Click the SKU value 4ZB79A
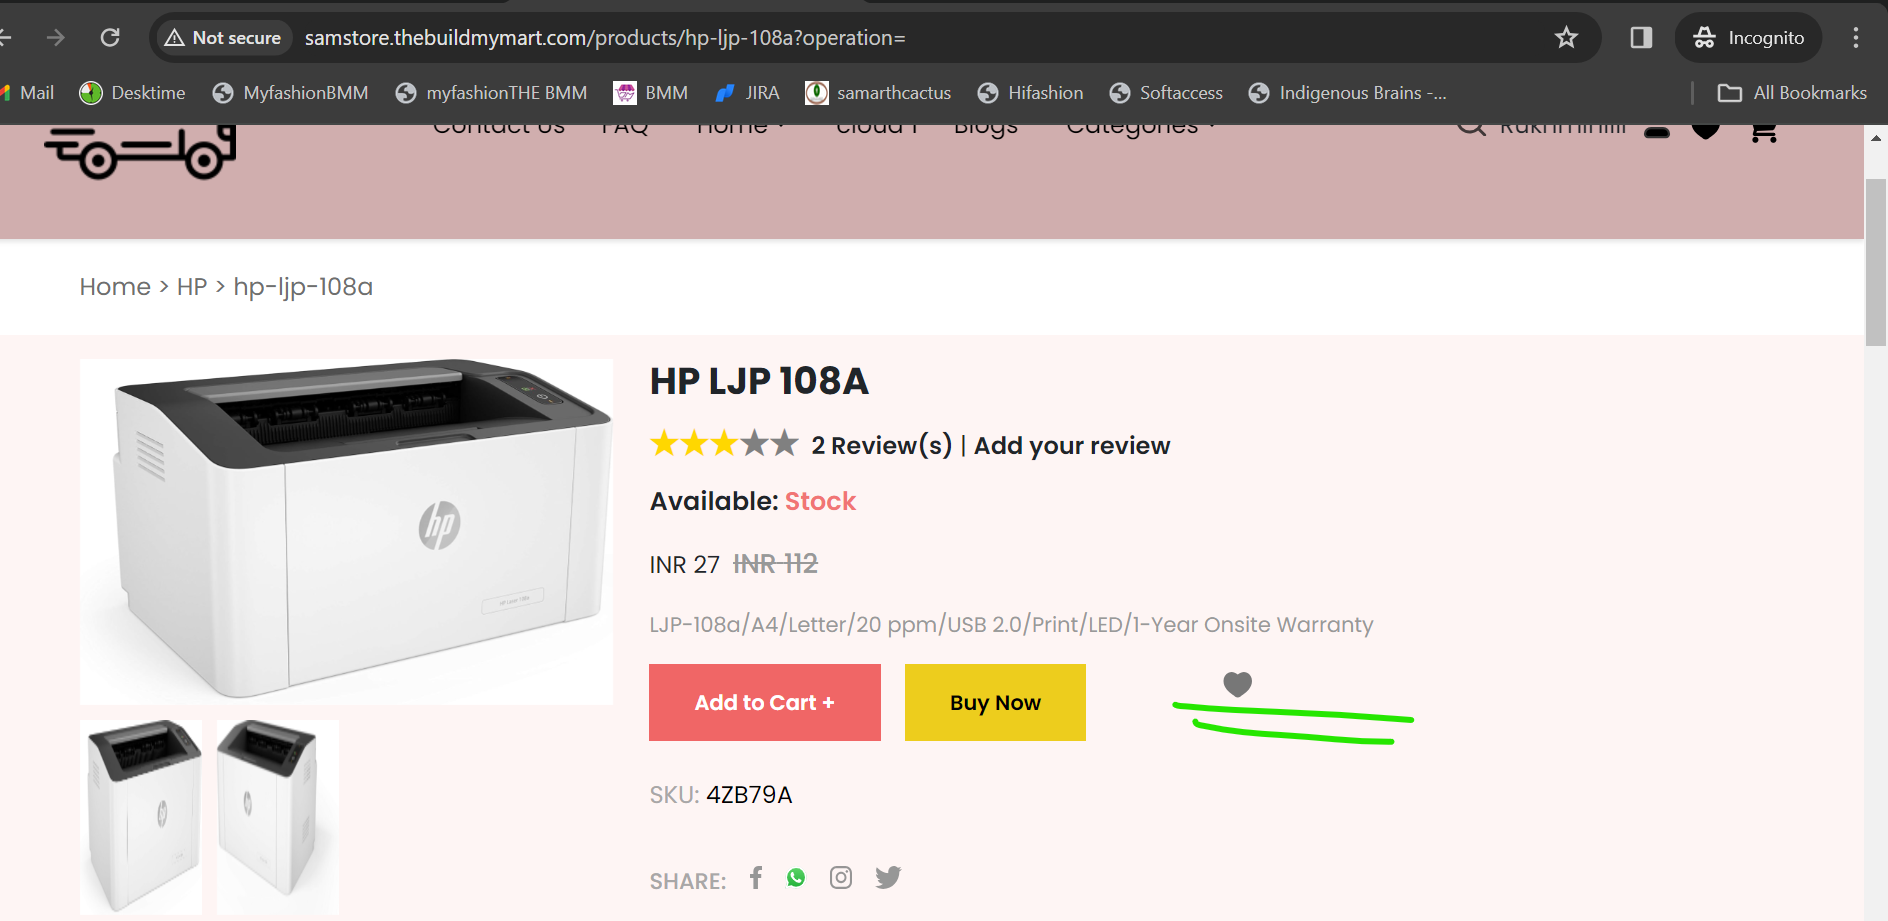The width and height of the screenshot is (1888, 921). pos(749,795)
